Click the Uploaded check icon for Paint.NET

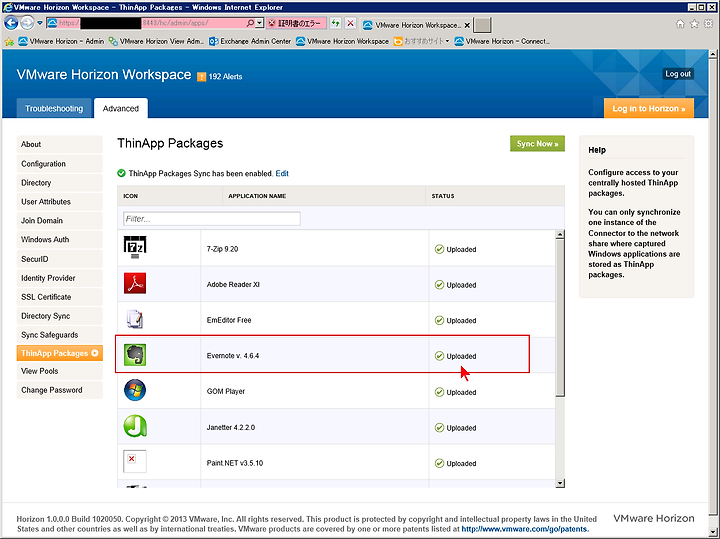click(x=439, y=463)
